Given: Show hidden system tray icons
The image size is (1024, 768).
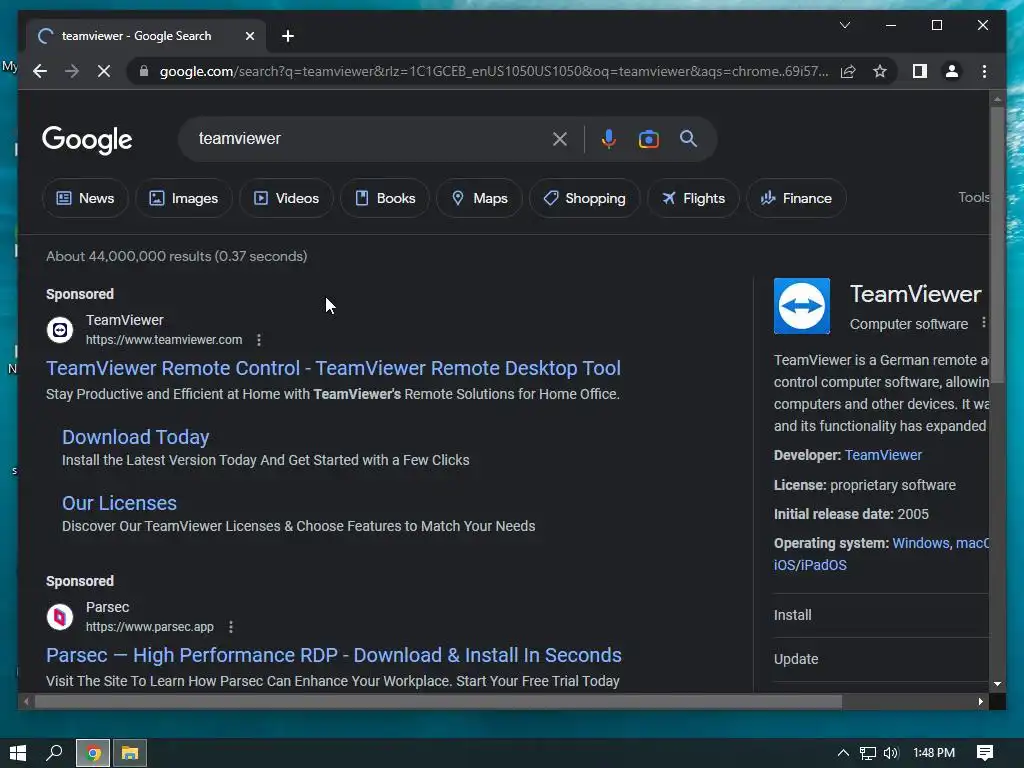Looking at the screenshot, I should click(x=843, y=753).
